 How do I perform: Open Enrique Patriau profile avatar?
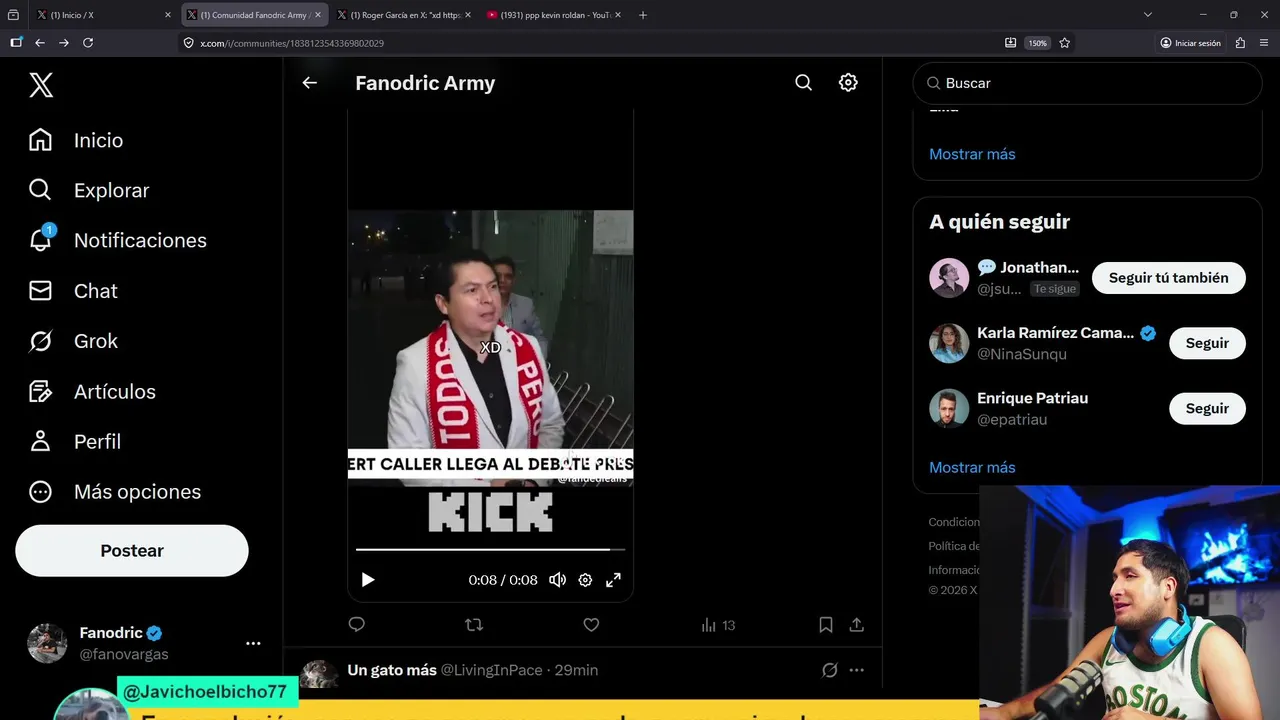[949, 408]
